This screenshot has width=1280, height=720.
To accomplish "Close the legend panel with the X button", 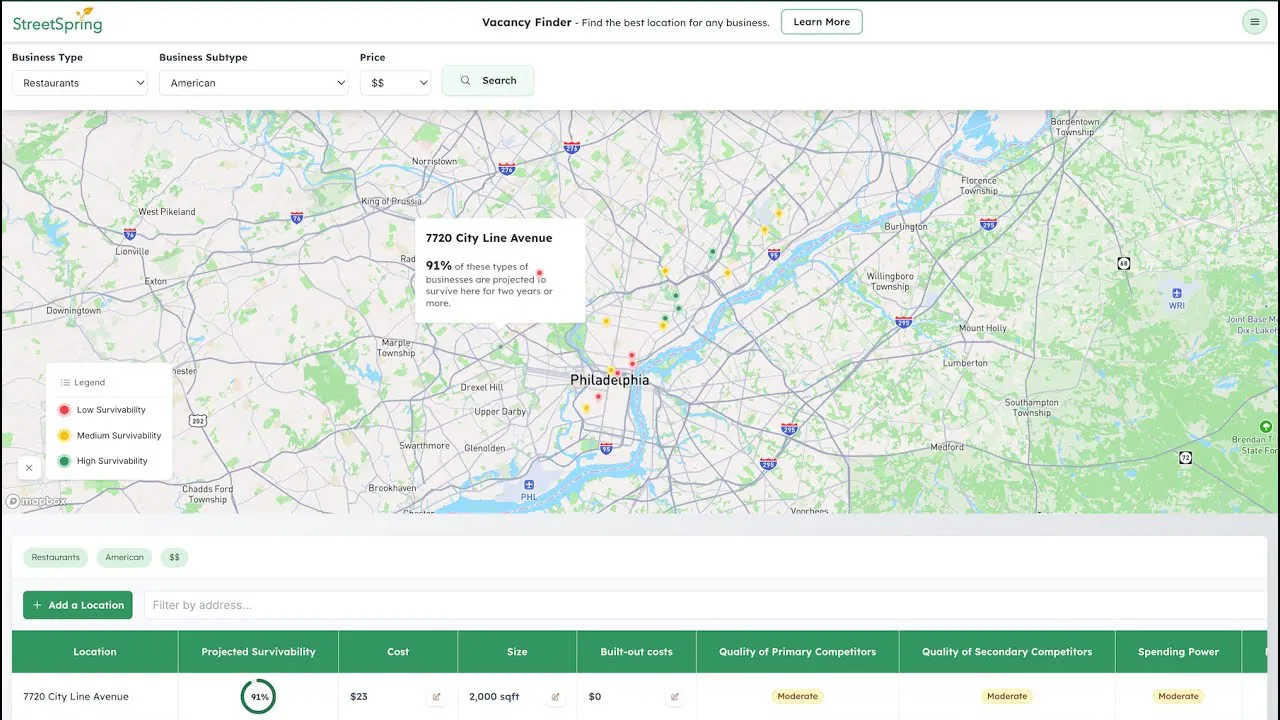I will [29, 467].
